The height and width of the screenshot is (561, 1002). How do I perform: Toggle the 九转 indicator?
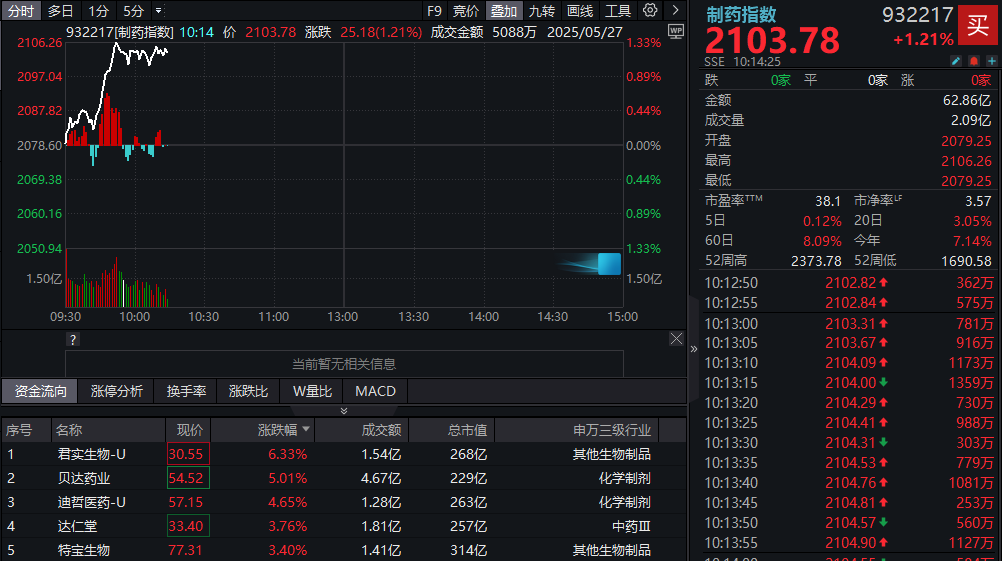click(542, 11)
